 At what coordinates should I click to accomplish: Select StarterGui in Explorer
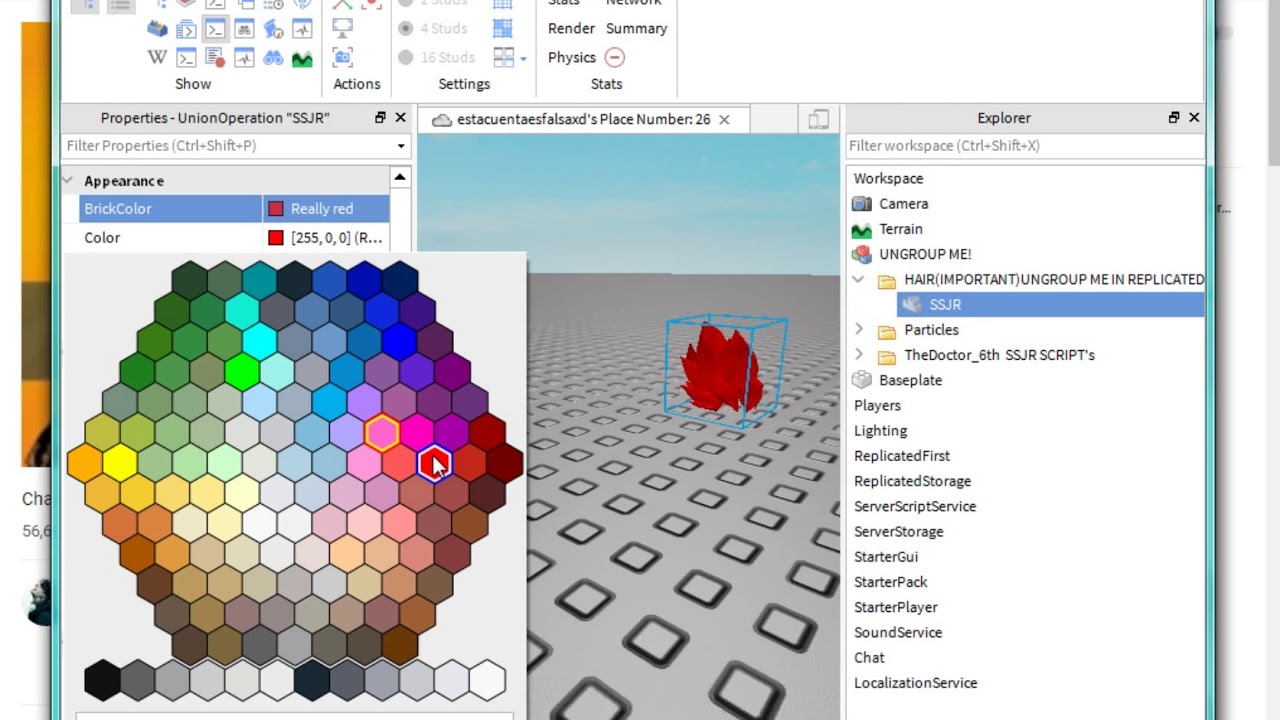[886, 556]
